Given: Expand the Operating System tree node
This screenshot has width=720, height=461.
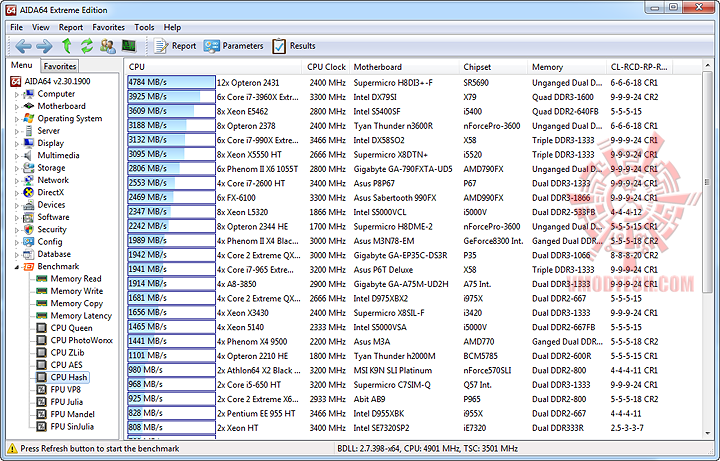Looking at the screenshot, I should pyautogui.click(x=17, y=119).
